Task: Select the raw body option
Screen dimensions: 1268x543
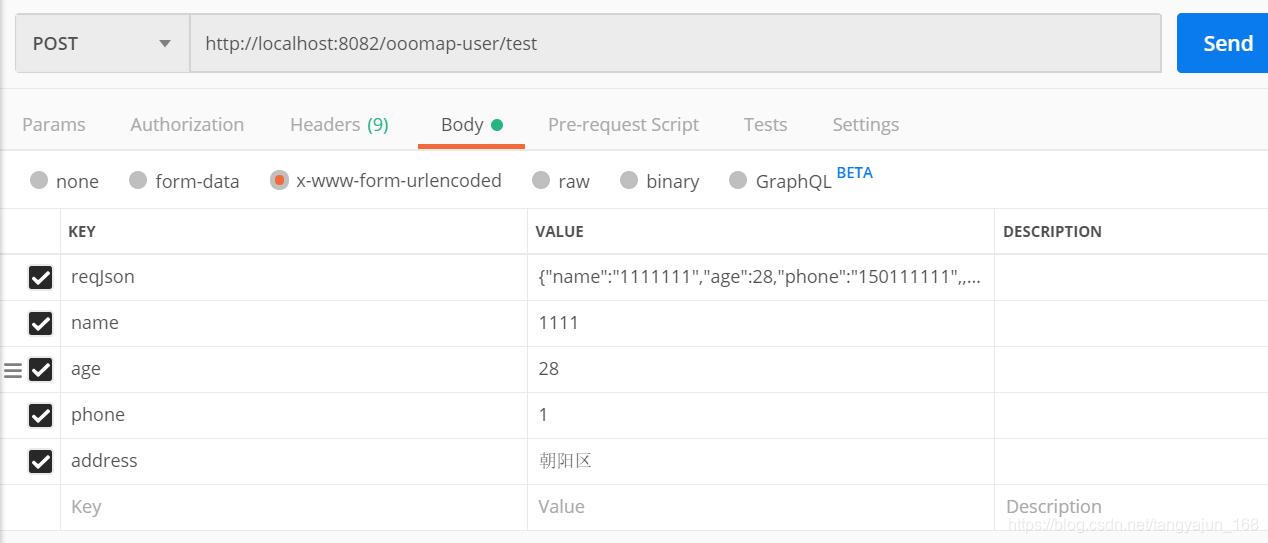Action: point(541,181)
